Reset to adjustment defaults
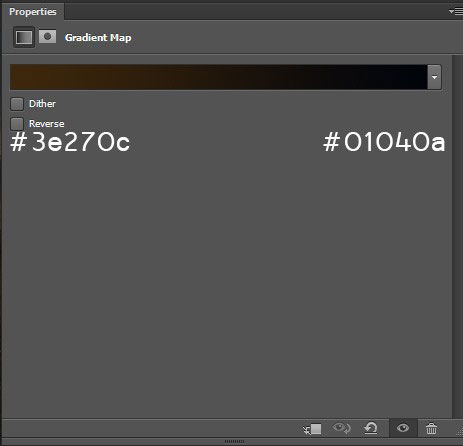This screenshot has width=463, height=446. tap(371, 428)
